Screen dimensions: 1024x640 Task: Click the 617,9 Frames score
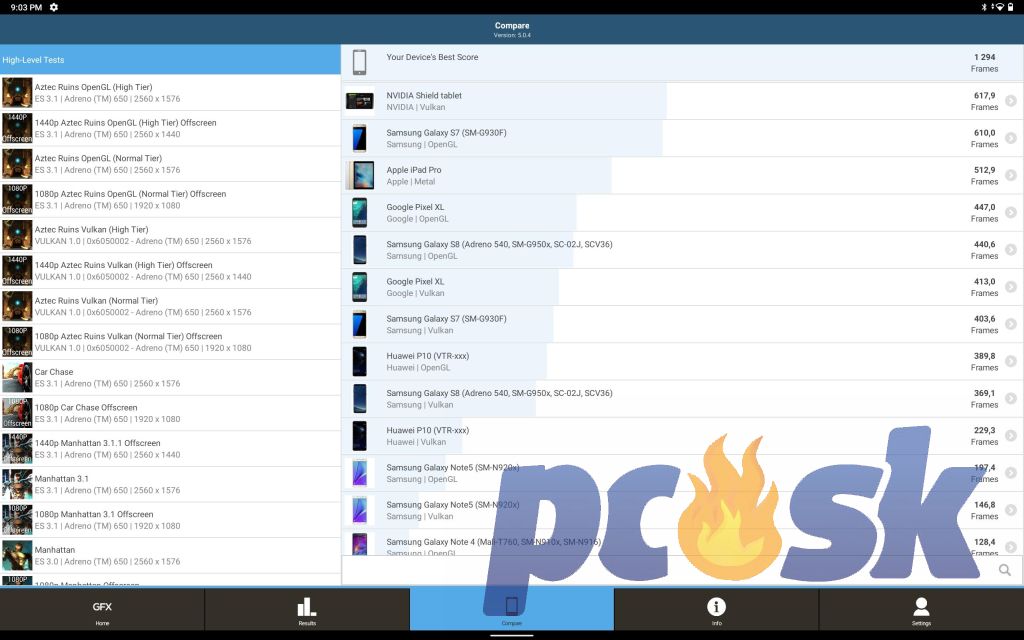coord(984,101)
